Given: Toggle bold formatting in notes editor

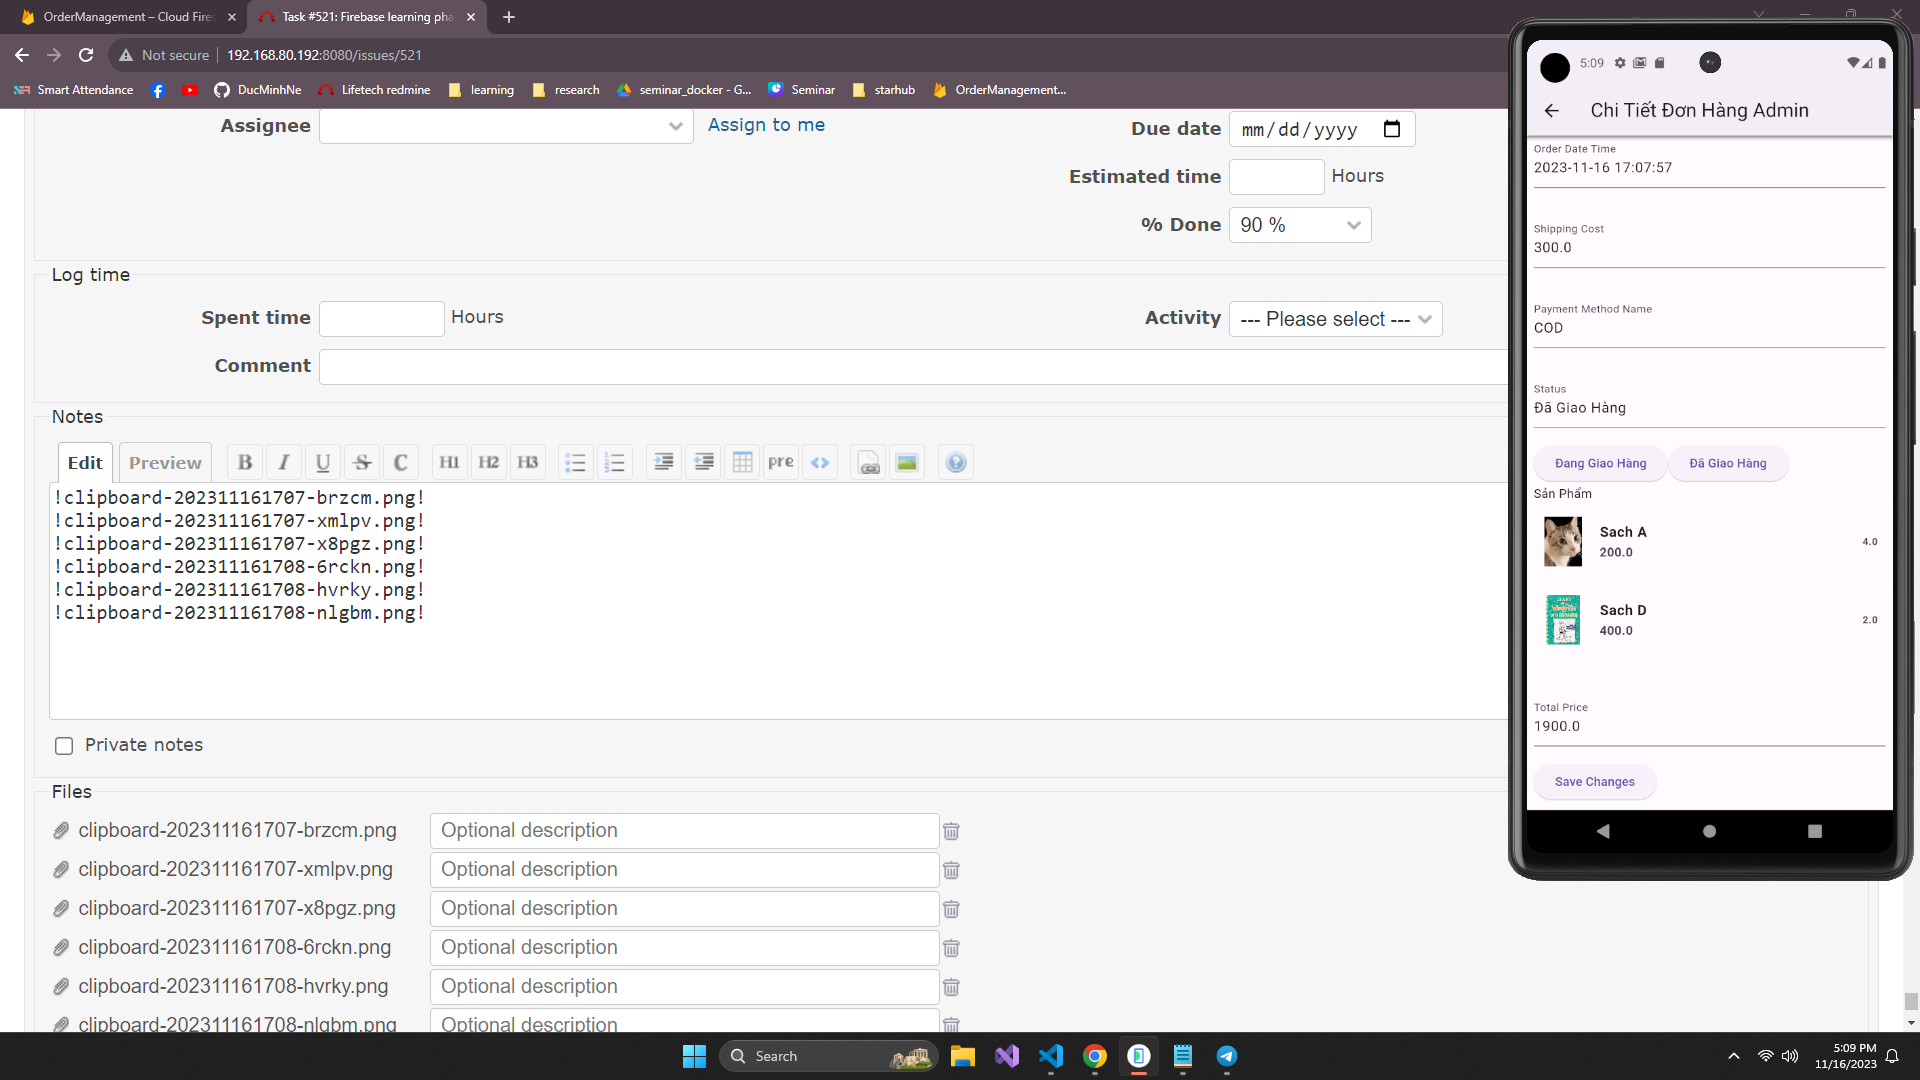Looking at the screenshot, I should click(245, 462).
